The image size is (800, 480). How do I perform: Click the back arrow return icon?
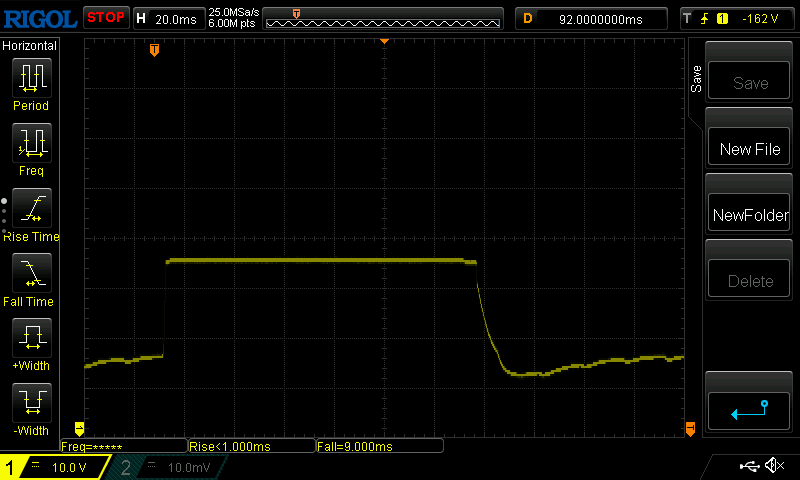coord(749,408)
